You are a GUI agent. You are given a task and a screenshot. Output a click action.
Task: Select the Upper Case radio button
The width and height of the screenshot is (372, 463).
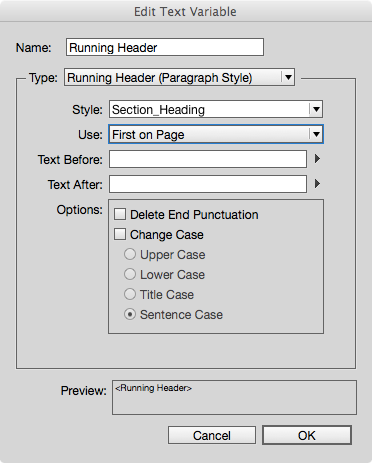tap(130, 254)
